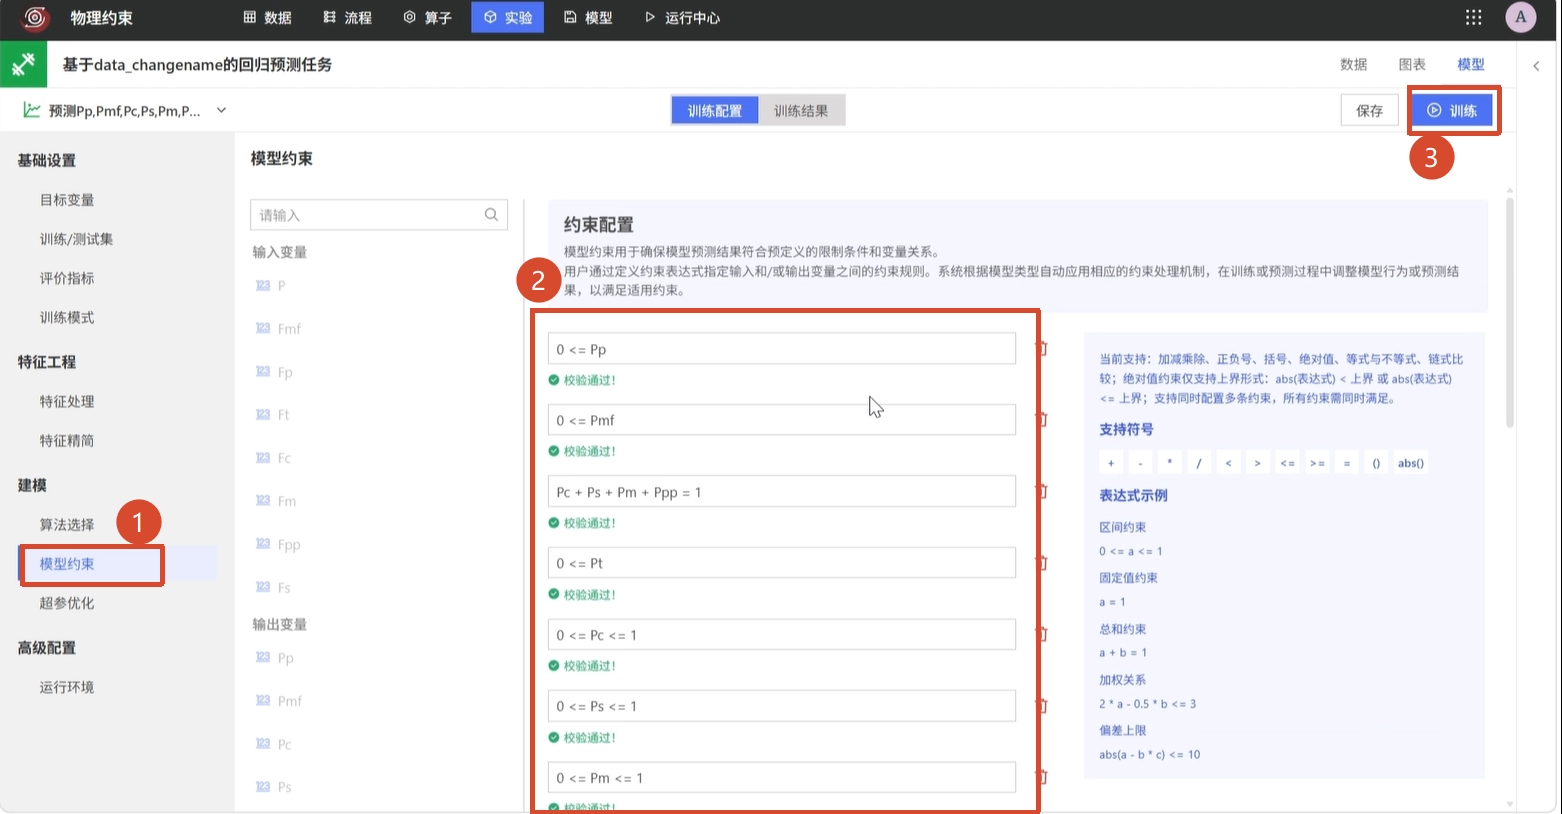Click the search magnifier icon
The width and height of the screenshot is (1562, 814).
(491, 214)
